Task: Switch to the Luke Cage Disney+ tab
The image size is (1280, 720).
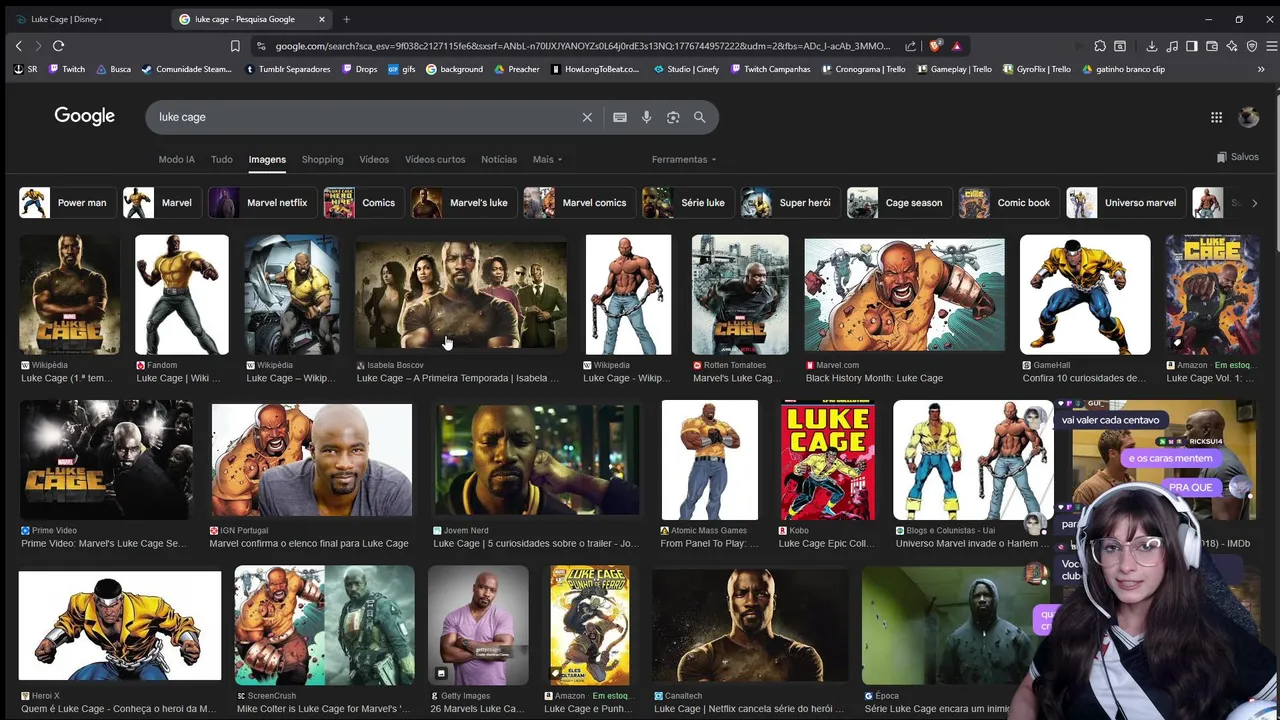Action: [x=84, y=19]
